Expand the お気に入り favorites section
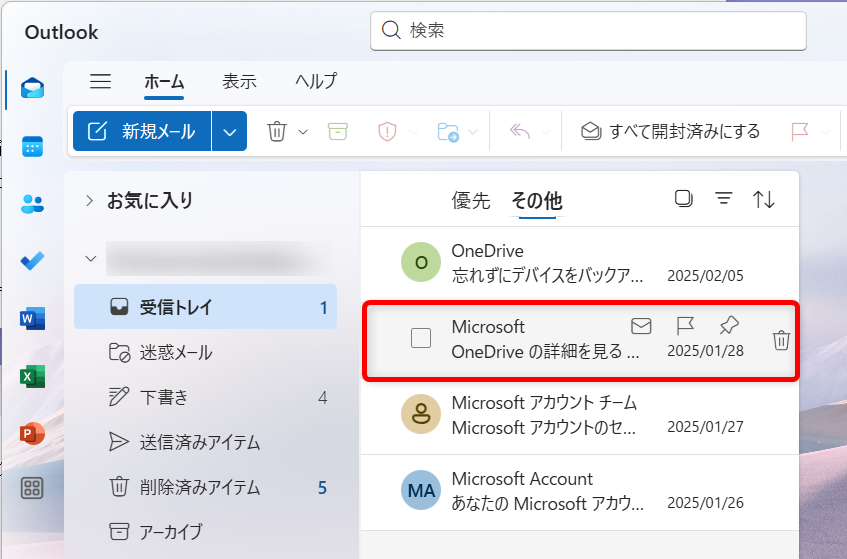This screenshot has width=847, height=559. (90, 200)
